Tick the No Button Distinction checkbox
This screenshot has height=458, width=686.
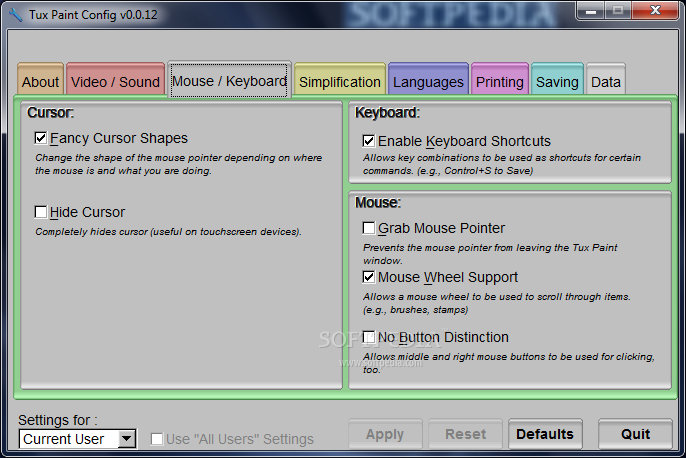click(x=369, y=337)
